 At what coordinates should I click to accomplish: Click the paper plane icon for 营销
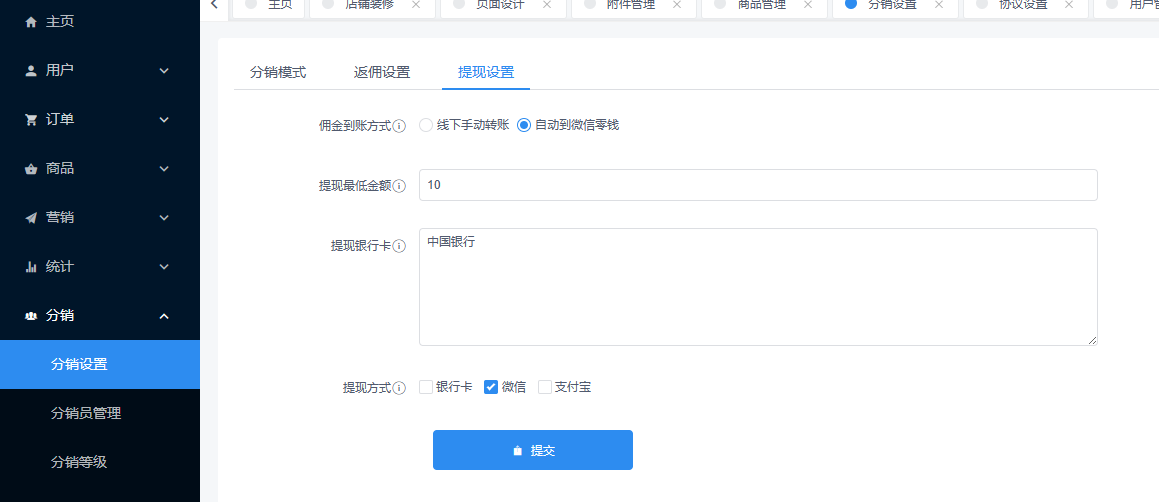[x=31, y=217]
